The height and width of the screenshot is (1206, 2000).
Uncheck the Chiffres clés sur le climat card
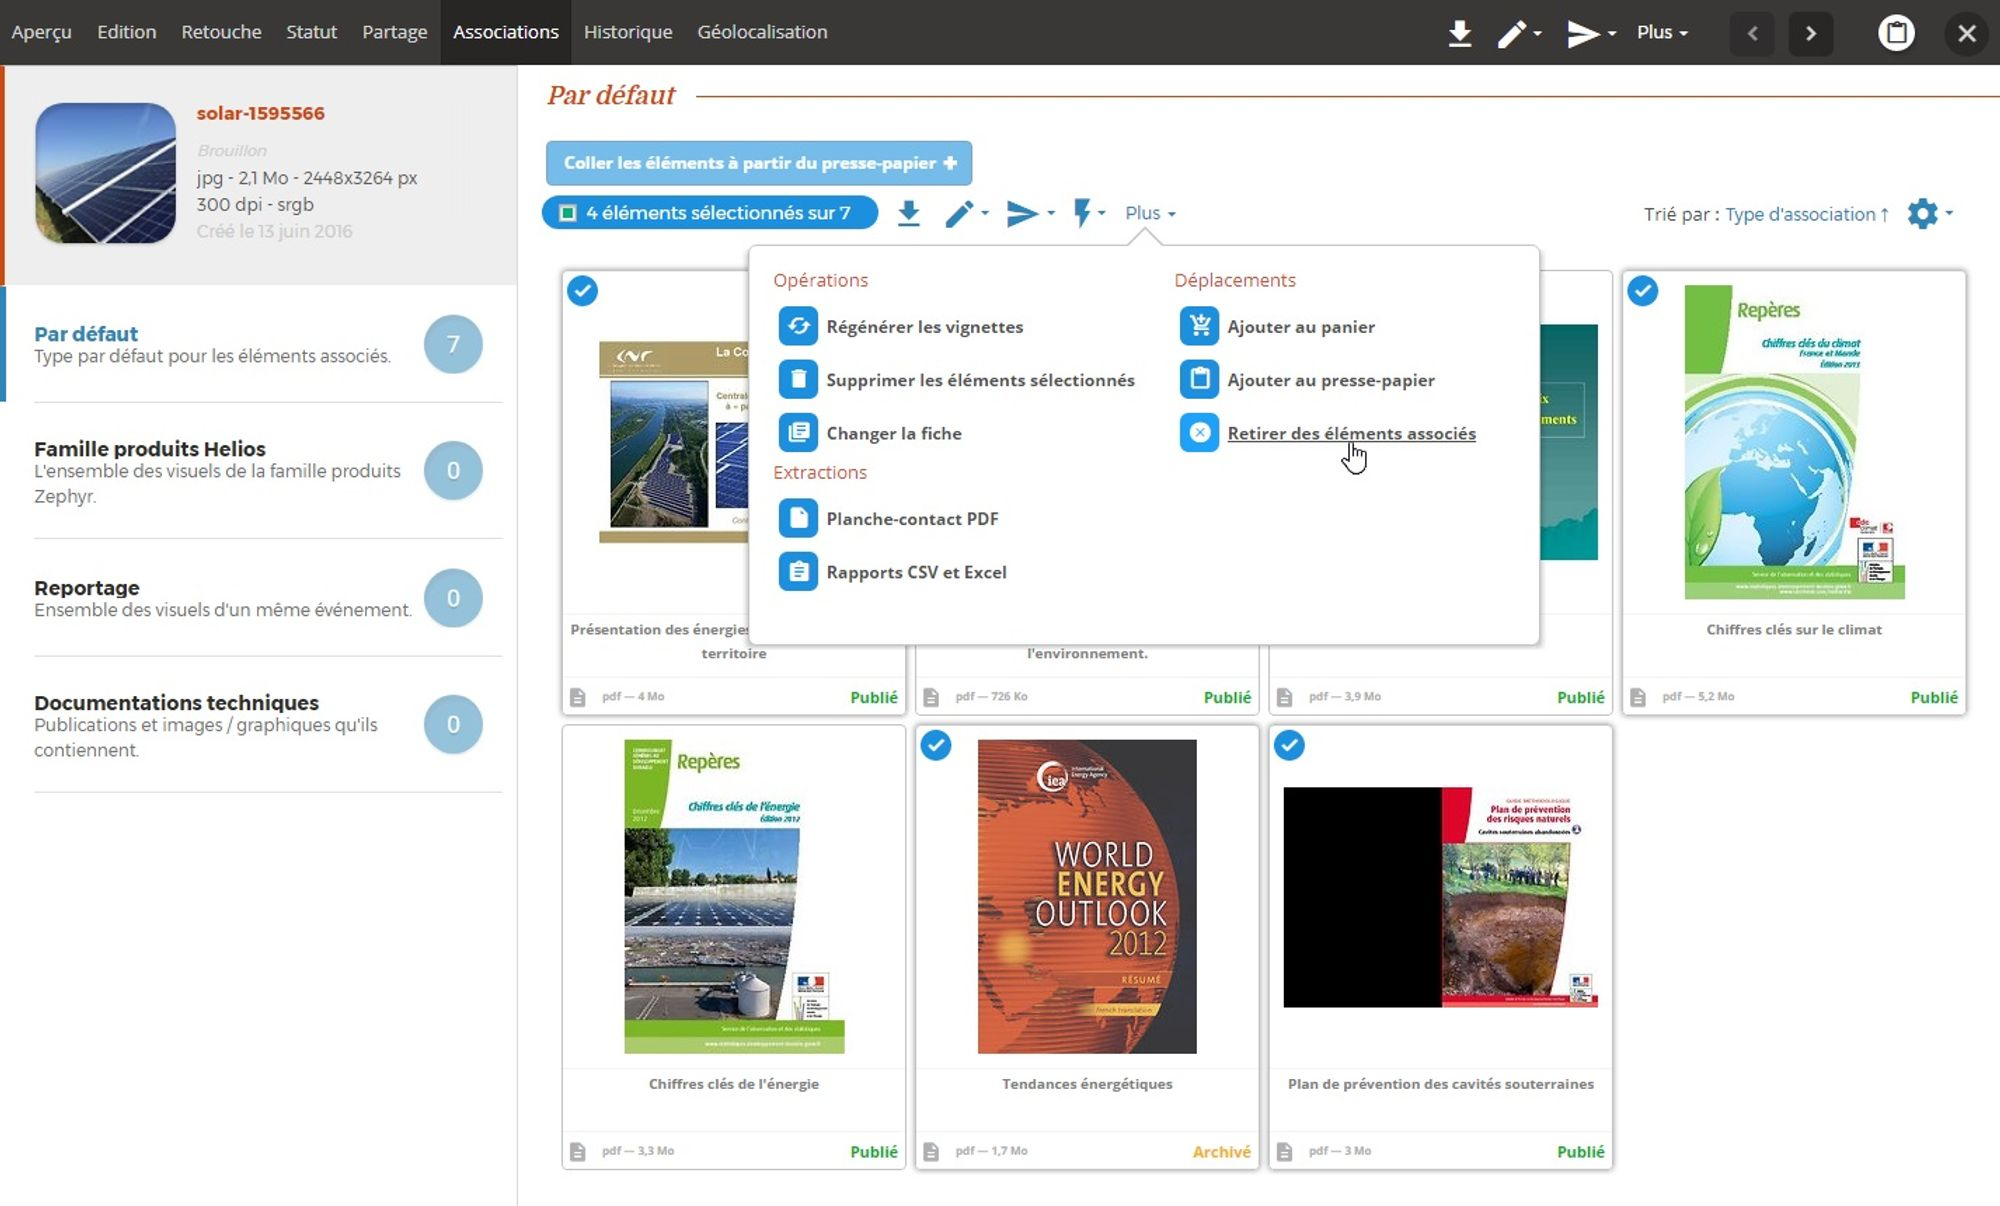click(x=1643, y=291)
